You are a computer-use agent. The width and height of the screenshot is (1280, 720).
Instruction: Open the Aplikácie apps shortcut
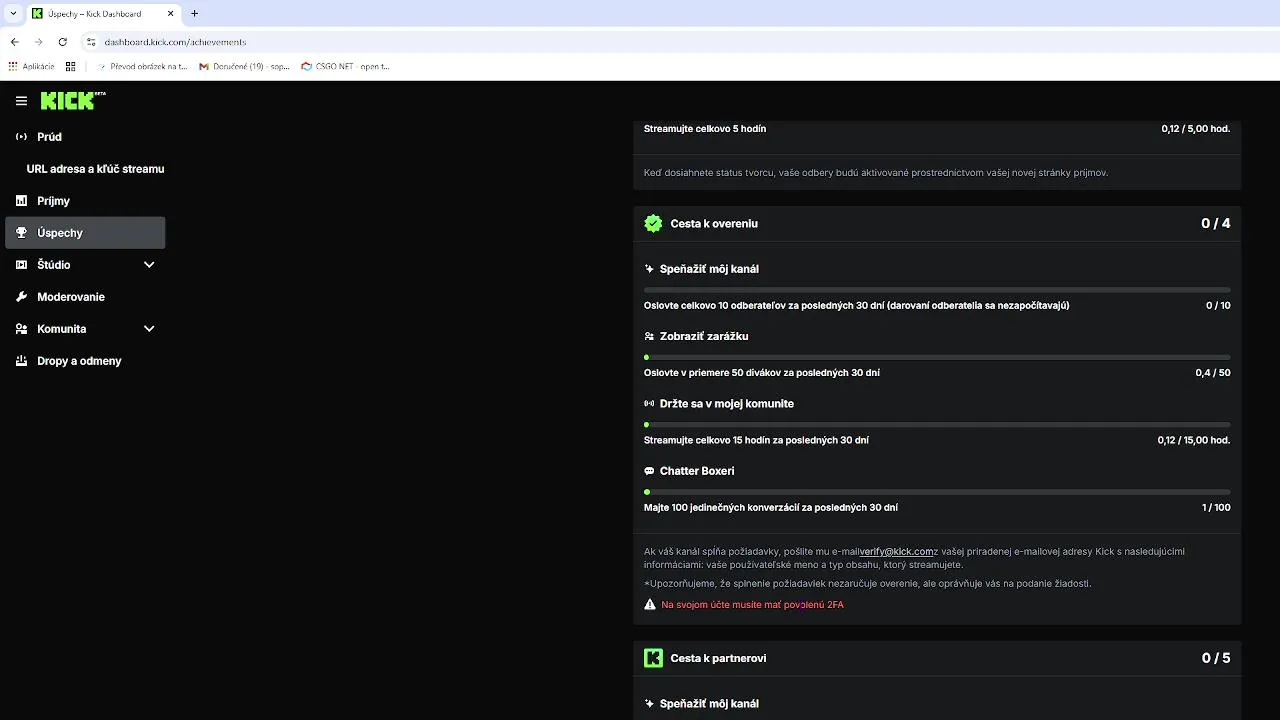31,67
